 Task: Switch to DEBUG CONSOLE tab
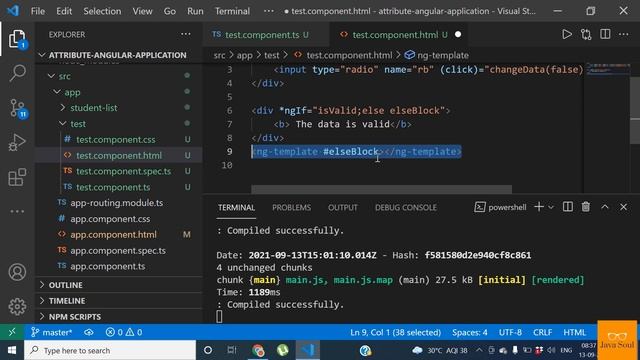tap(406, 207)
